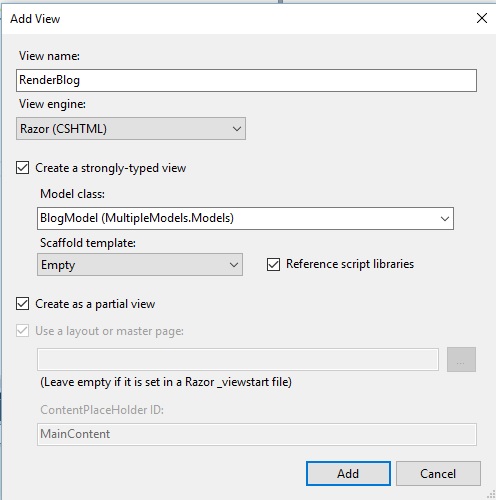Click the View name field containing RenderBlog
Viewport: 496px width, 500px height.
click(246, 80)
